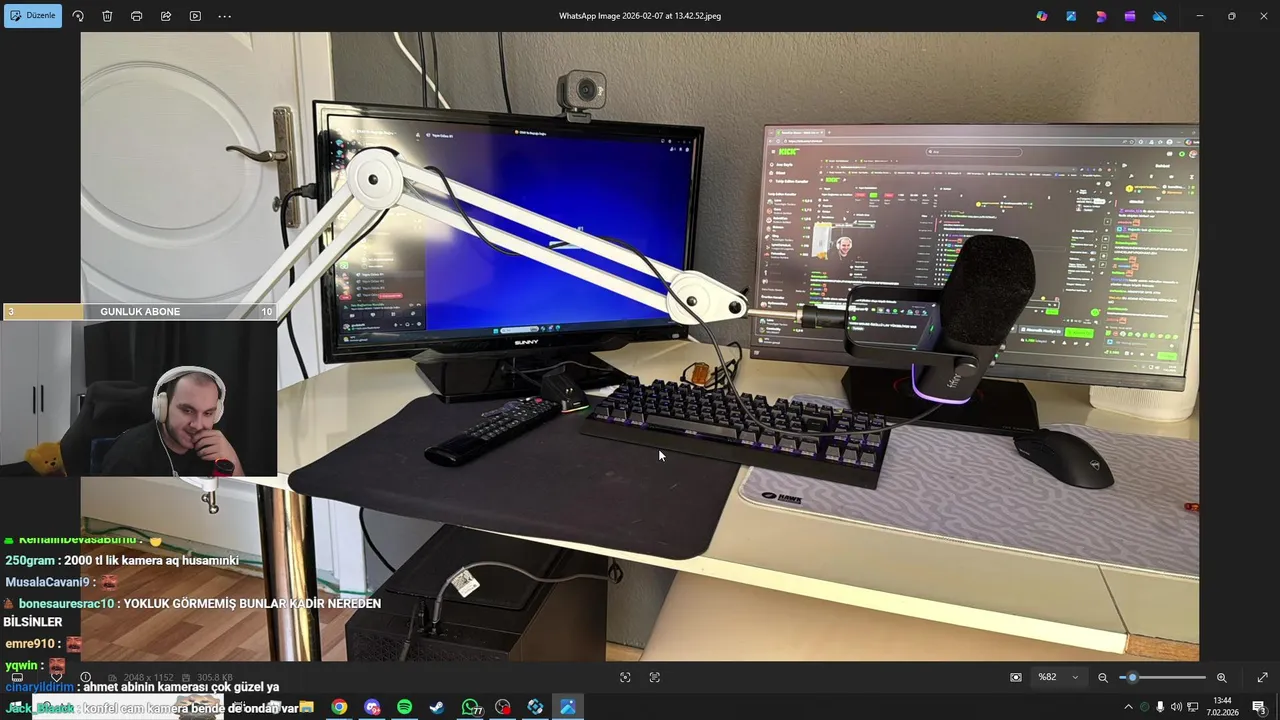Click the scan text icon at the bottom center
This screenshot has width=1280, height=720.
(655, 677)
